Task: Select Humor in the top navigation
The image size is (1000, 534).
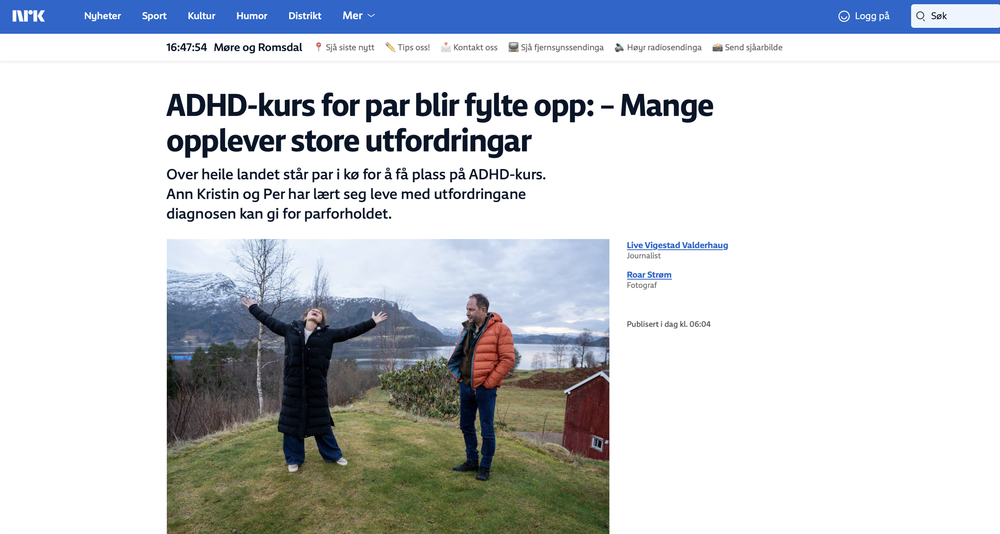Action: point(251,16)
